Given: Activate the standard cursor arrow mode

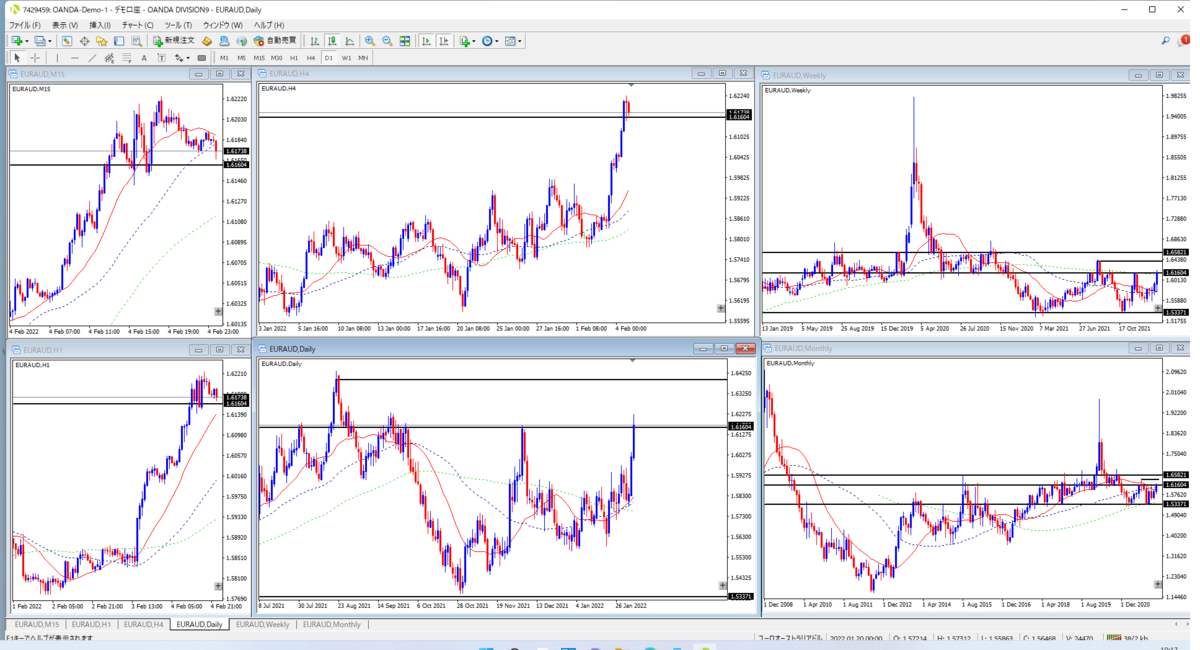Looking at the screenshot, I should click(x=17, y=58).
